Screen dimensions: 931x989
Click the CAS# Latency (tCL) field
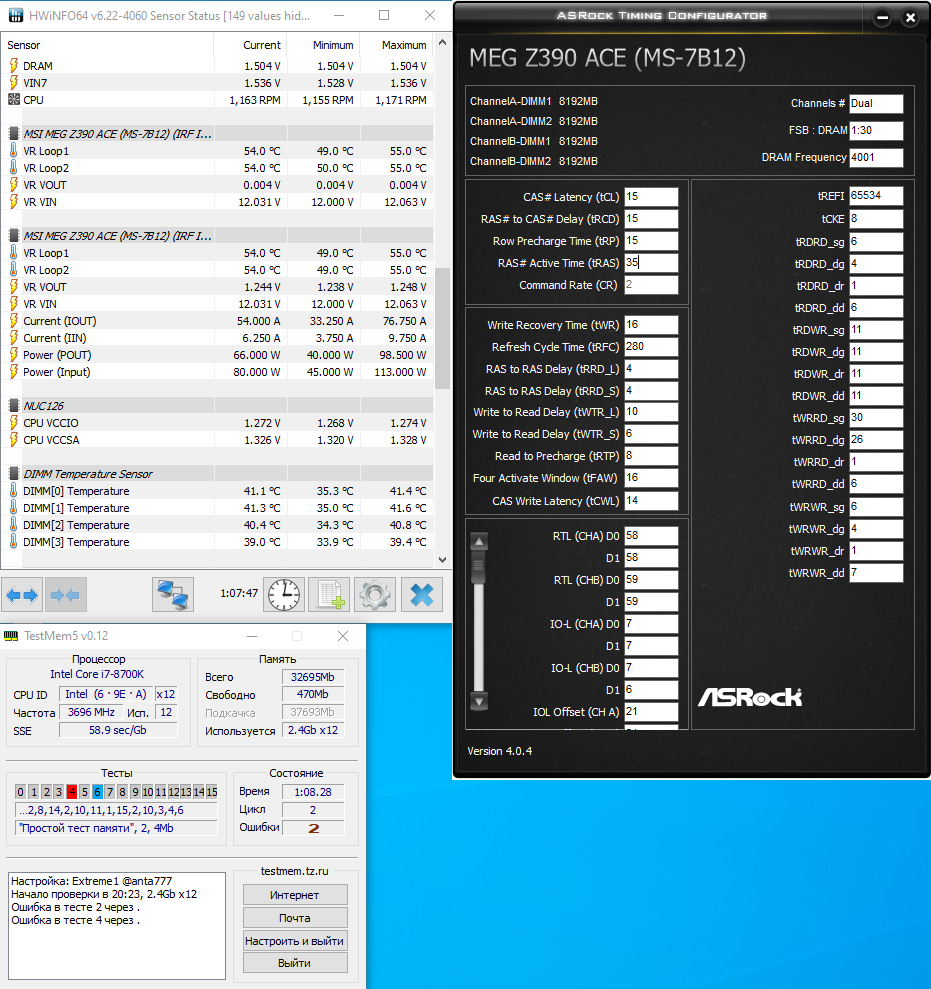point(651,196)
